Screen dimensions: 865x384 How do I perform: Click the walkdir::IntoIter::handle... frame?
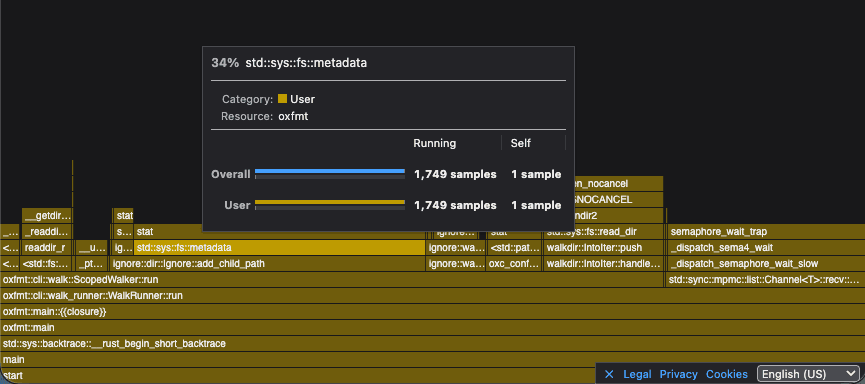click(603, 264)
